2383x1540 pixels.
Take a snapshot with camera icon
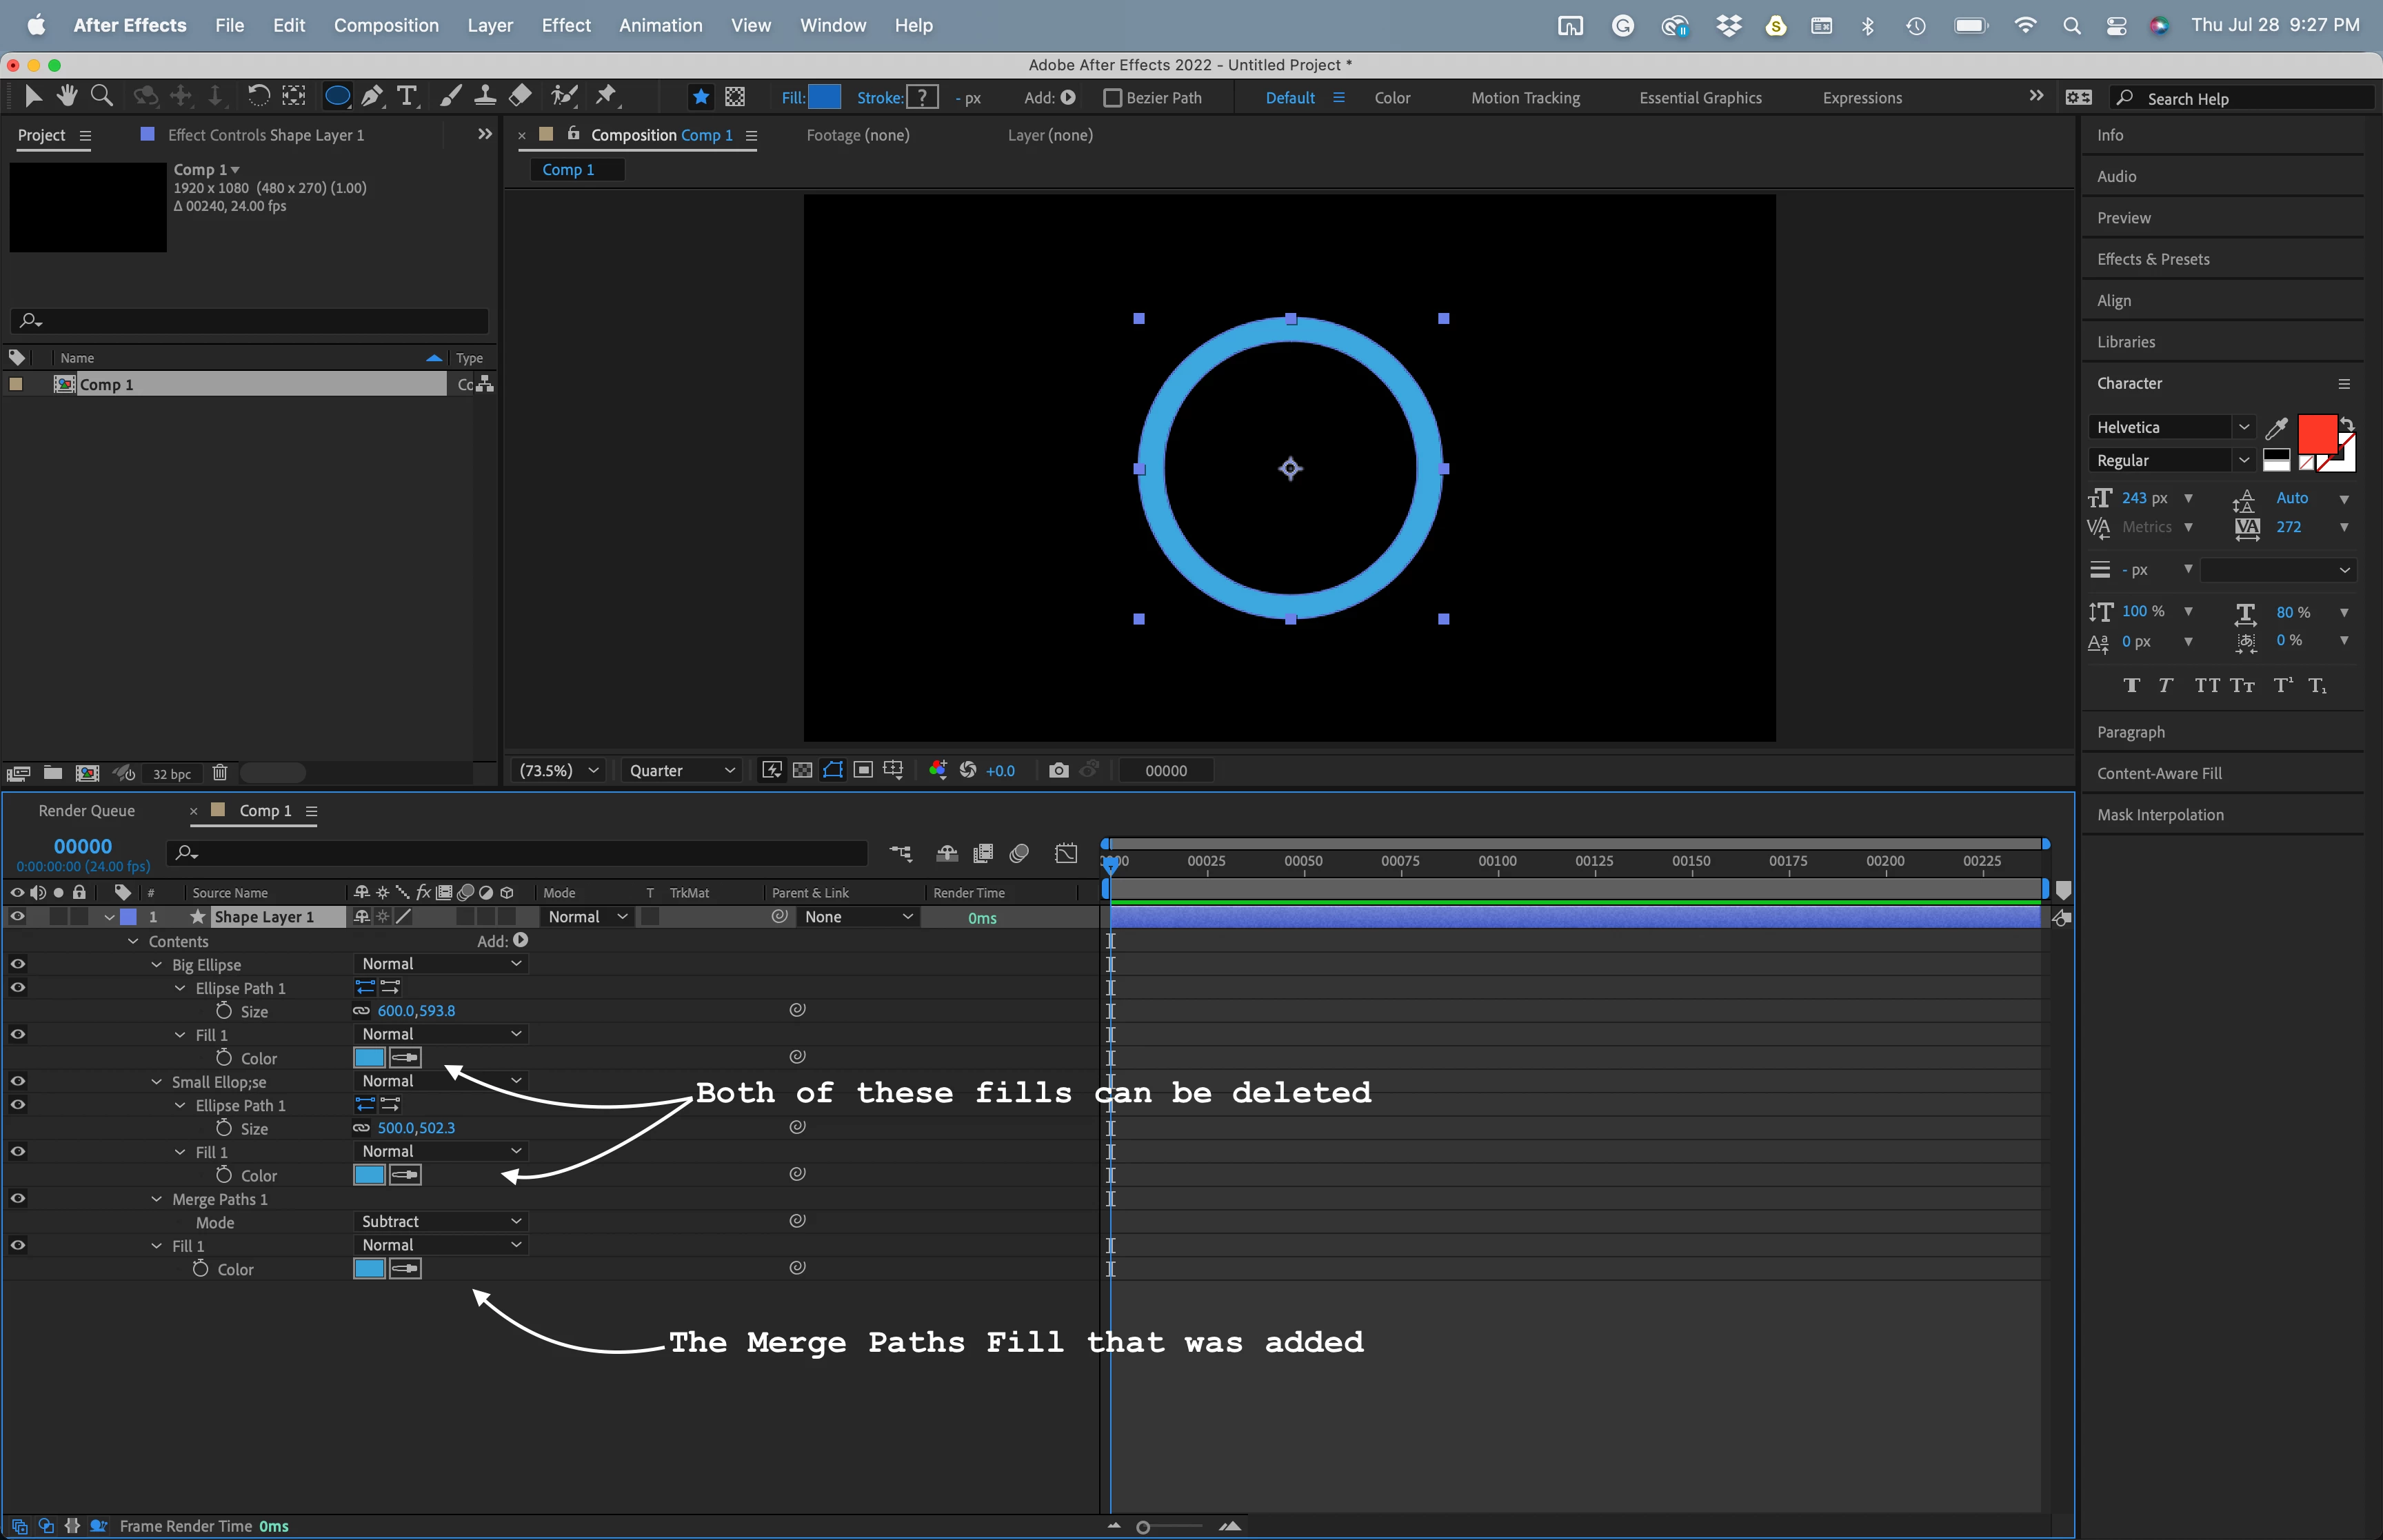(x=1058, y=770)
